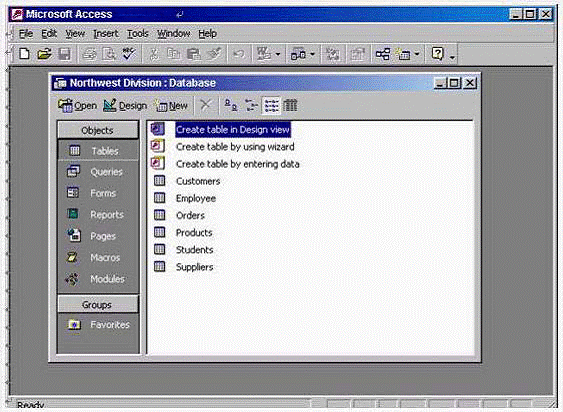The image size is (563, 412).
Task: Select Create table by using wizard
Action: (235, 147)
